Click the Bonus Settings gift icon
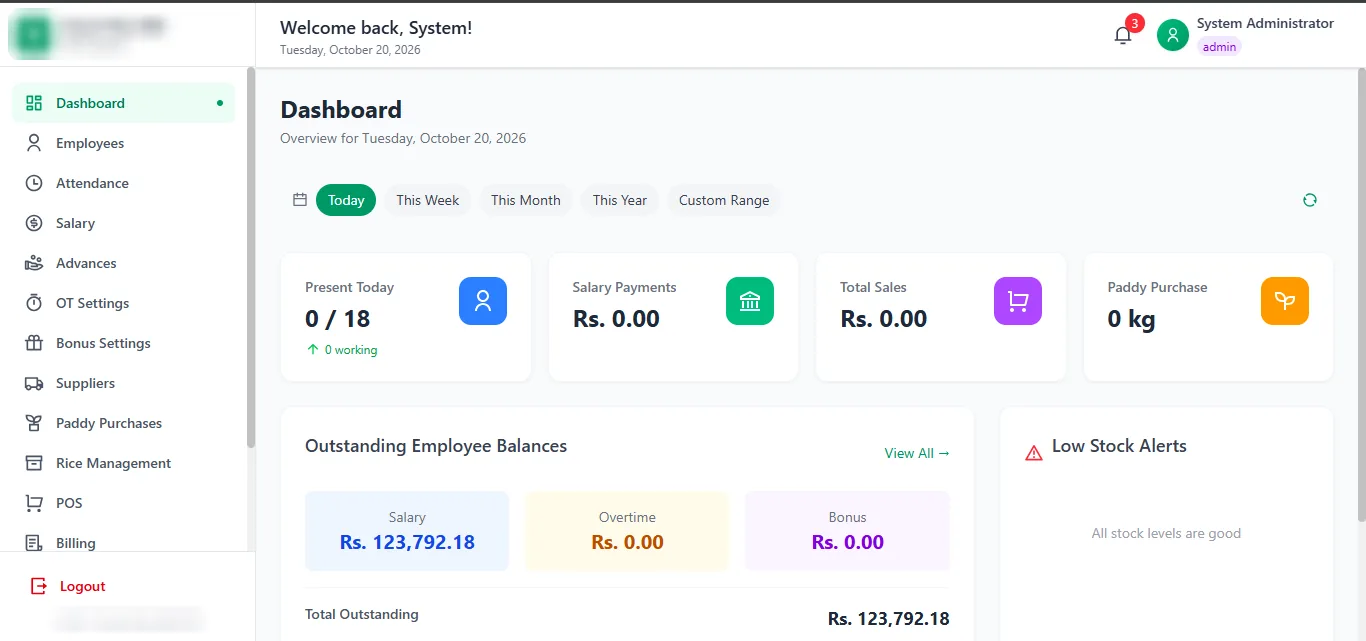The image size is (1366, 641). 34,343
